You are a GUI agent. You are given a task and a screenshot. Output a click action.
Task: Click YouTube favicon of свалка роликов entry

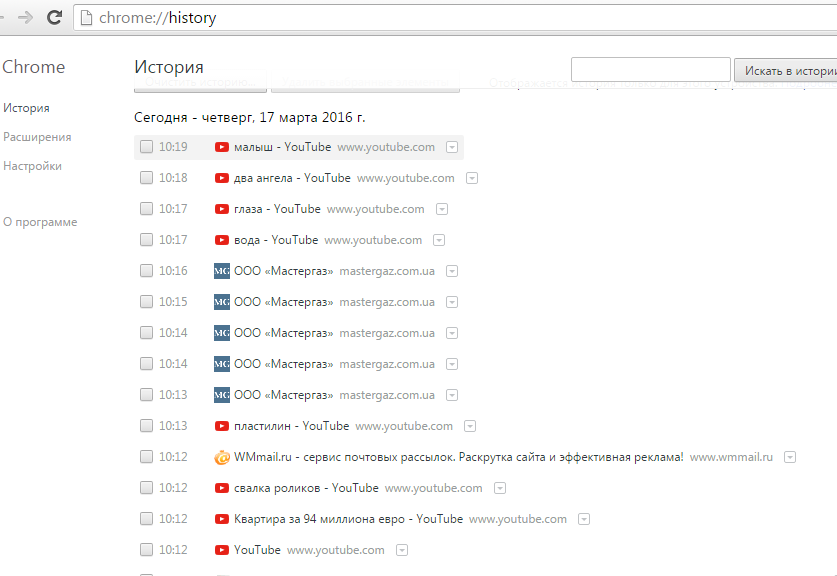(222, 487)
